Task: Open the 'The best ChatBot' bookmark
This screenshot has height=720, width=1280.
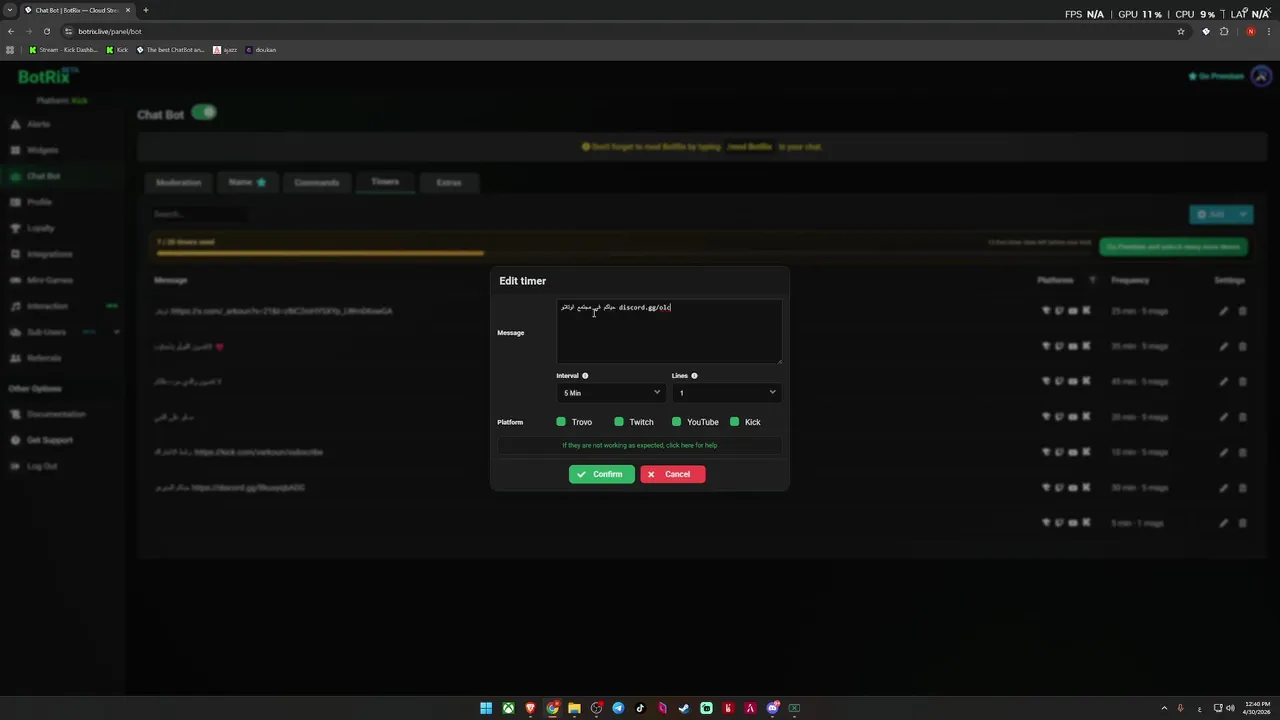Action: pyautogui.click(x=170, y=50)
